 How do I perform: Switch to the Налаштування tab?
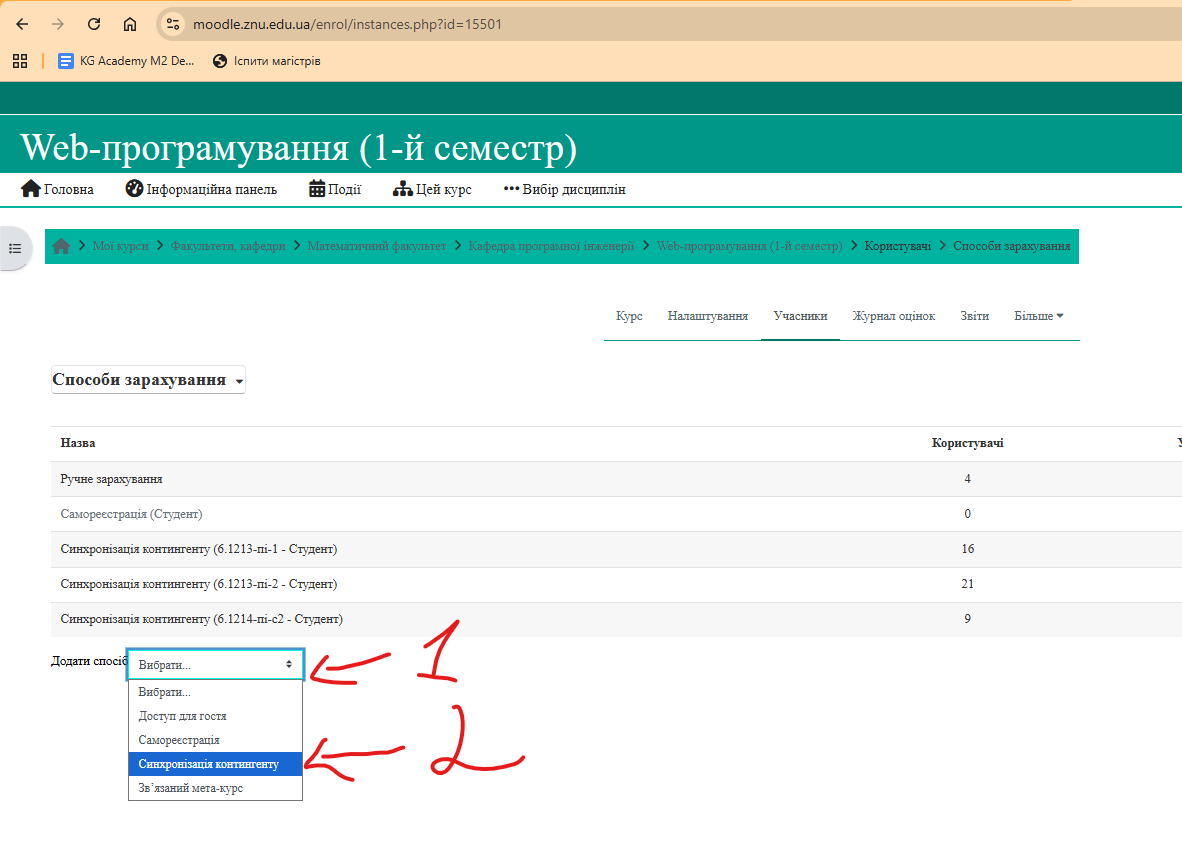(x=708, y=316)
